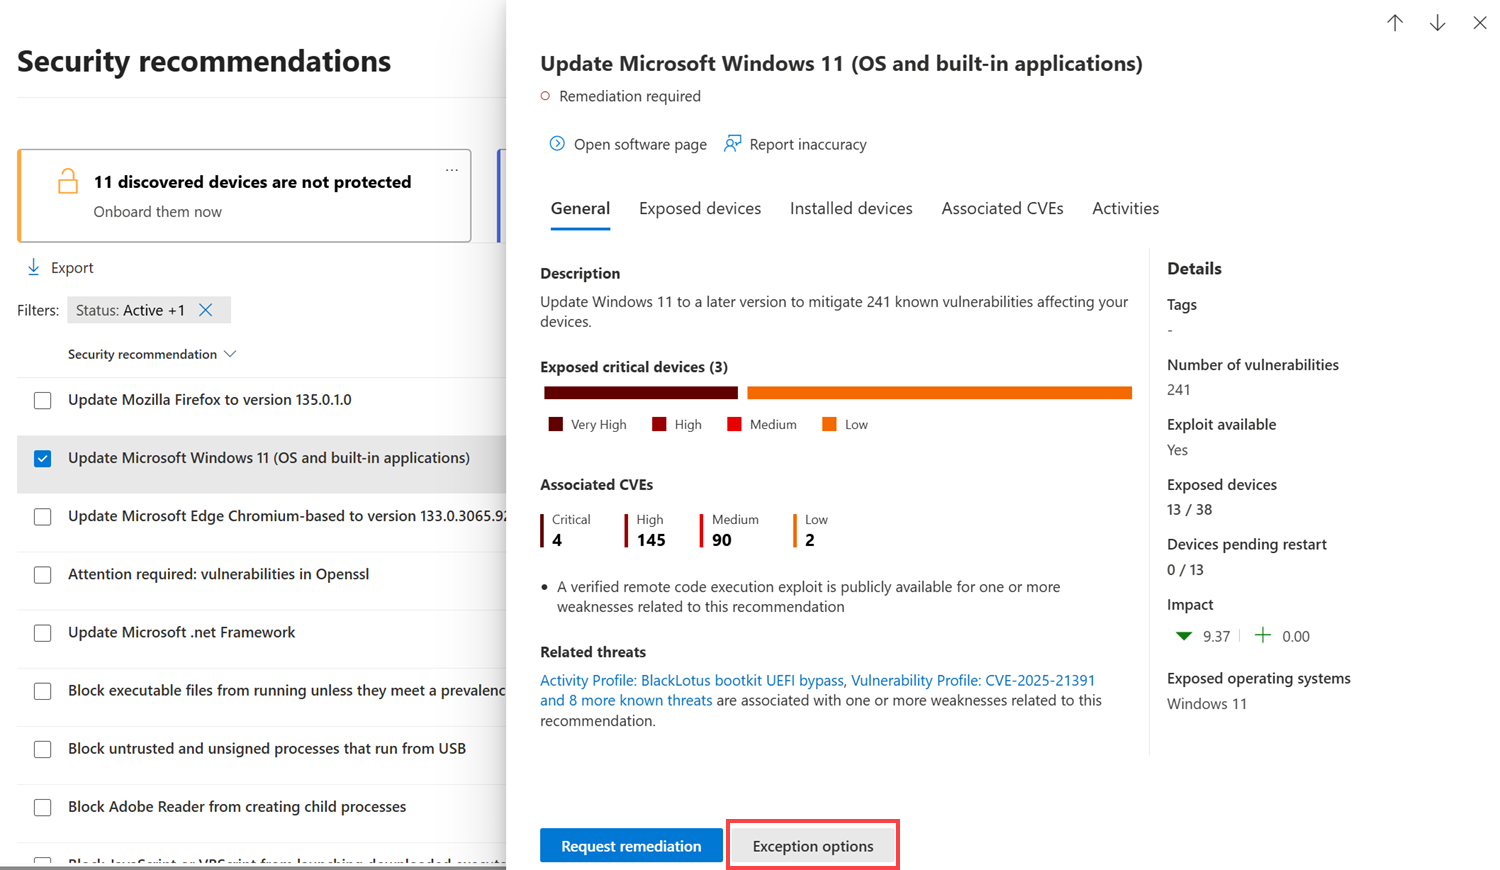This screenshot has height=870, width=1500.
Task: Click the next item down arrow
Action: click(1437, 23)
